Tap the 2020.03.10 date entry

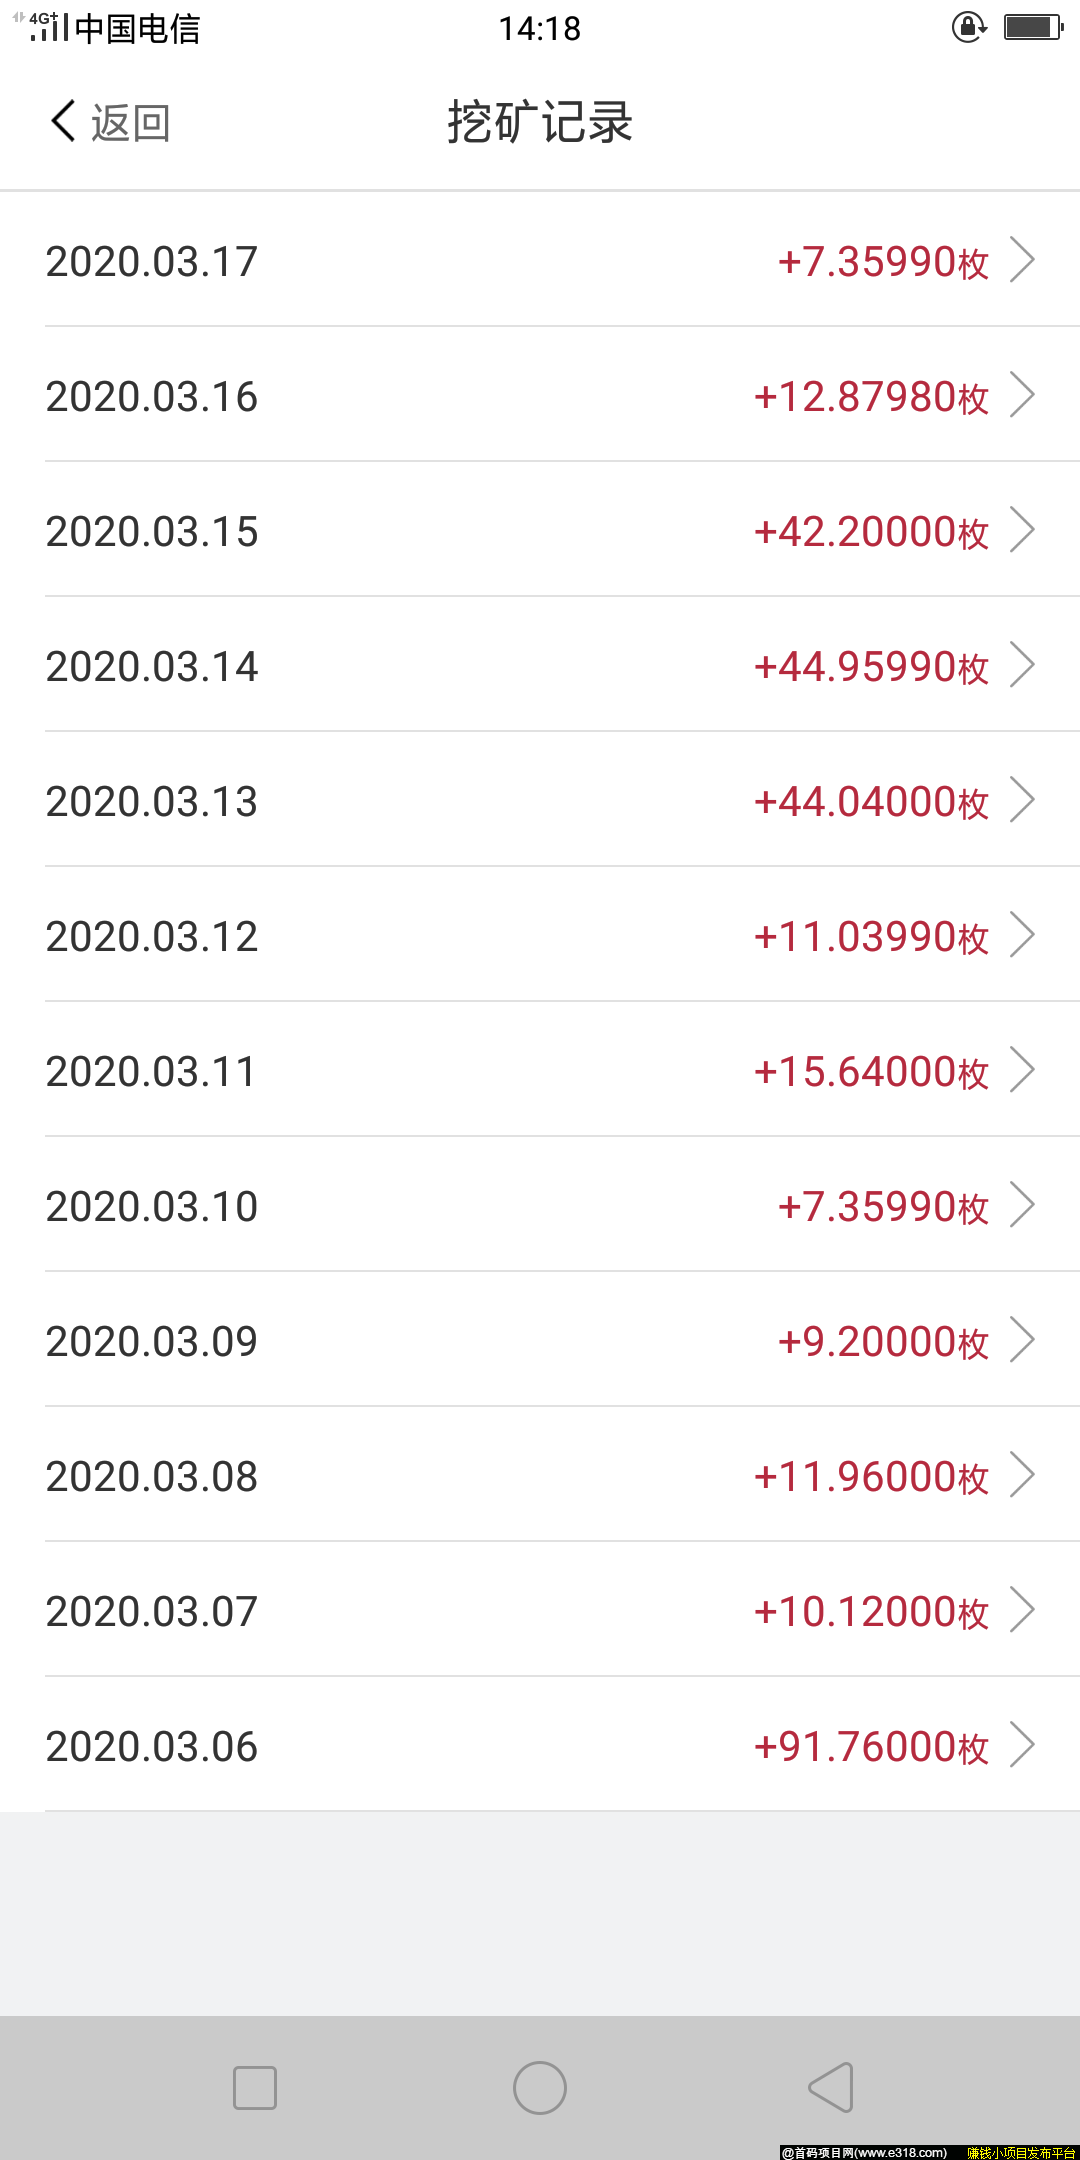pos(152,1206)
